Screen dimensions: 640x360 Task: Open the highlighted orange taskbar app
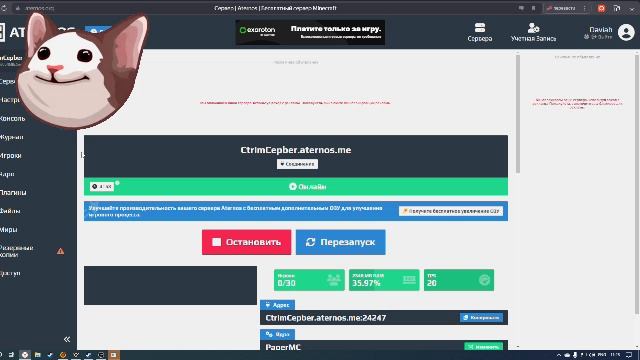point(113,355)
